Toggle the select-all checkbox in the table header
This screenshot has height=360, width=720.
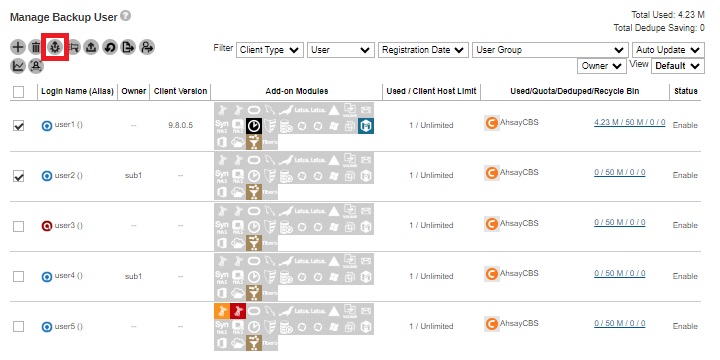[18, 92]
